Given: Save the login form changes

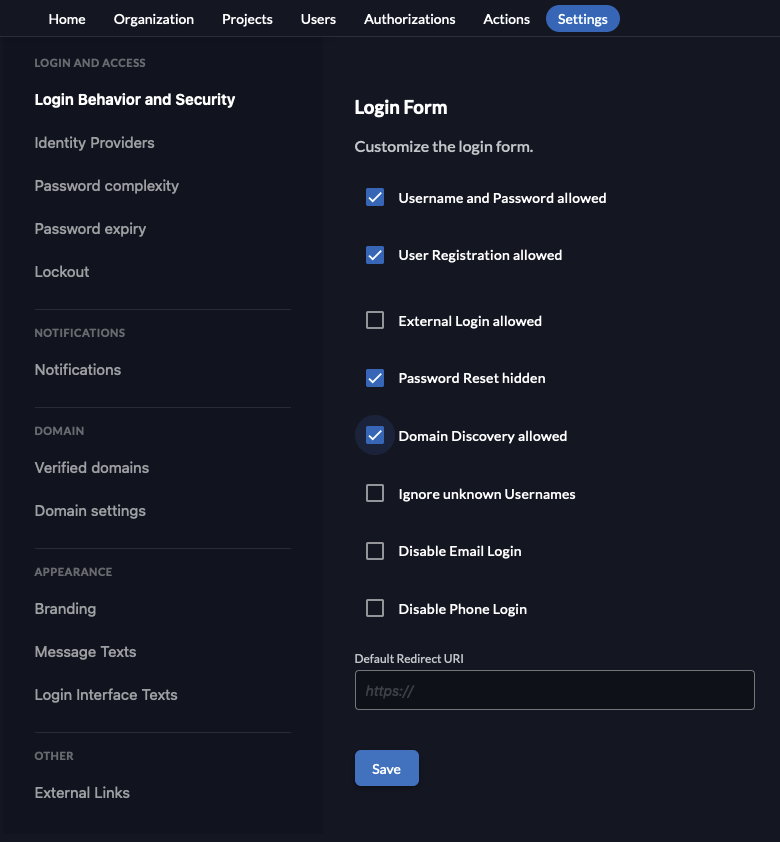Looking at the screenshot, I should pos(386,768).
